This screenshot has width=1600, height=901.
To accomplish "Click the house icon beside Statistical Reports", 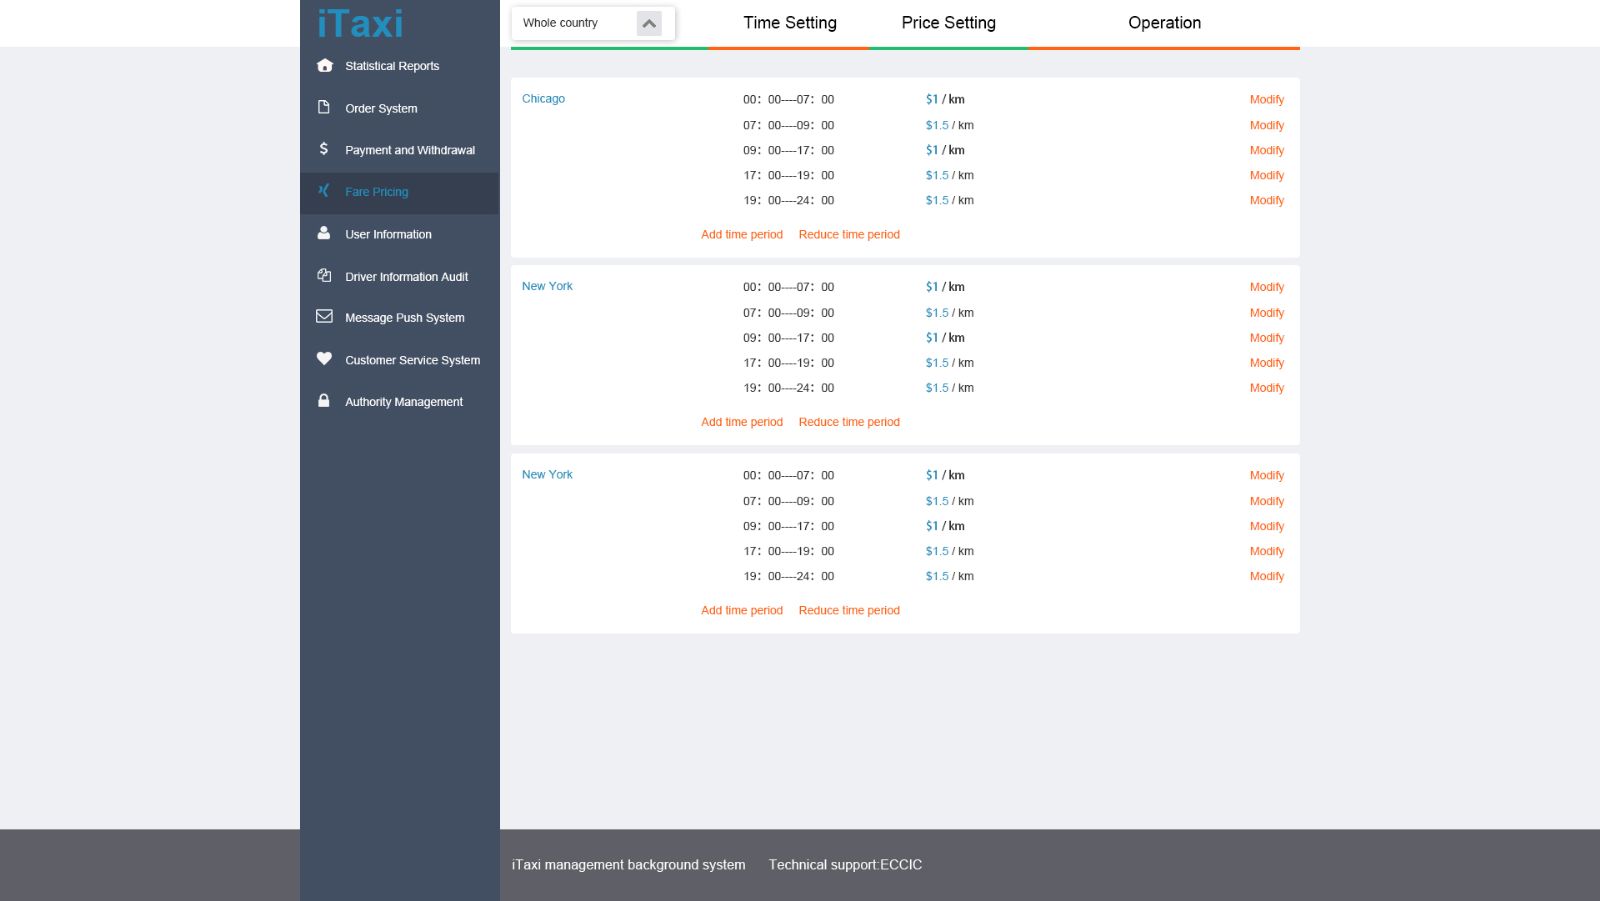I will (x=324, y=65).
